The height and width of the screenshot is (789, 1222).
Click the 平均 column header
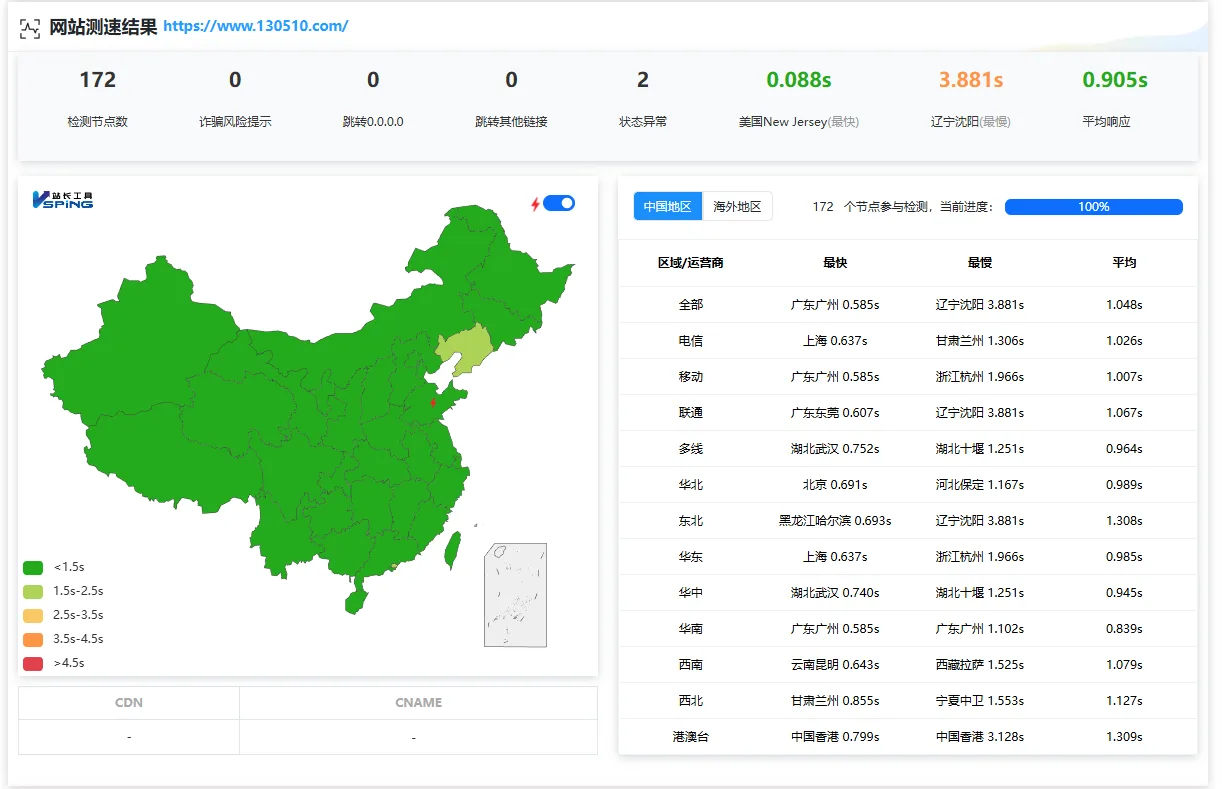coord(1124,263)
